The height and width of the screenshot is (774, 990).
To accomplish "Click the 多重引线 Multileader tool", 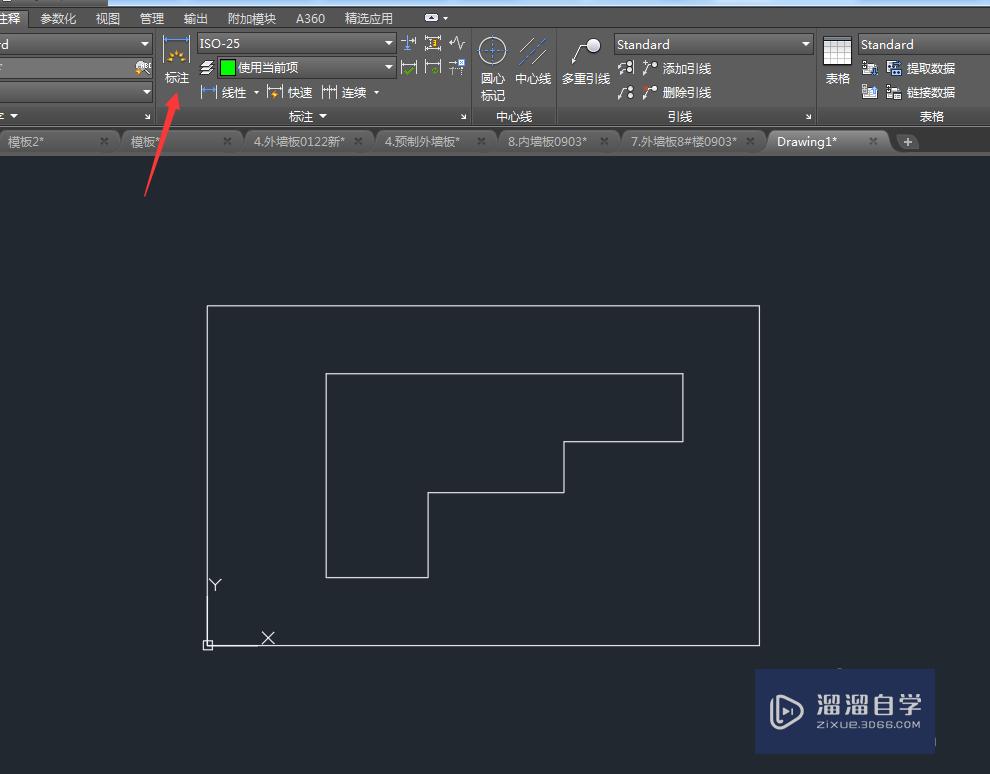I will 585,60.
